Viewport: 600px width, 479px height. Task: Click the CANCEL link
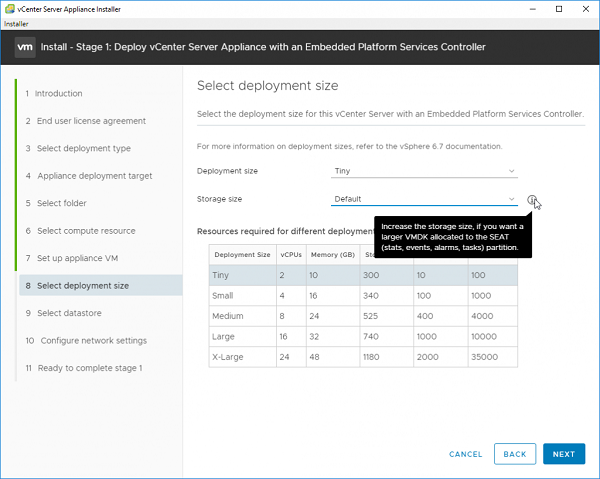(465, 454)
